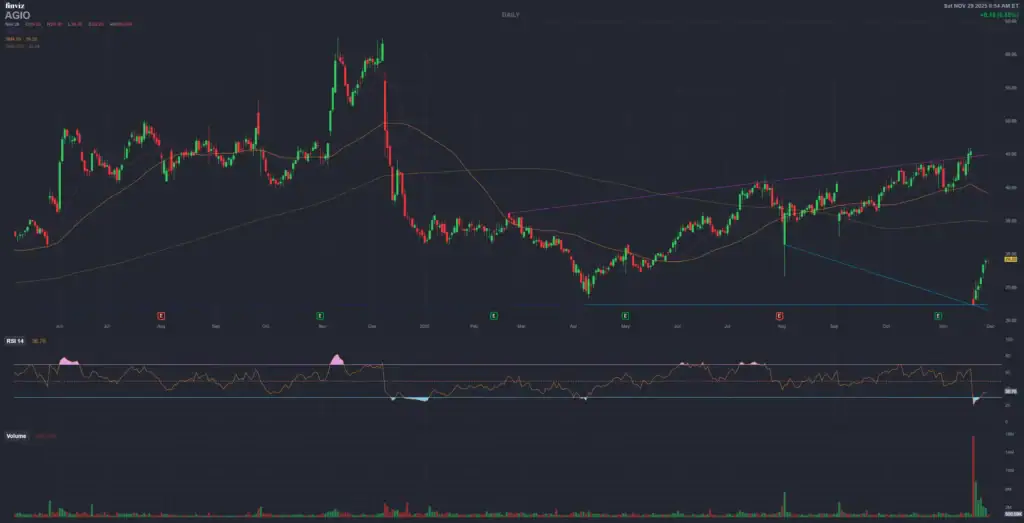
Task: Click the DAILY timeframe label
Action: 511,13
